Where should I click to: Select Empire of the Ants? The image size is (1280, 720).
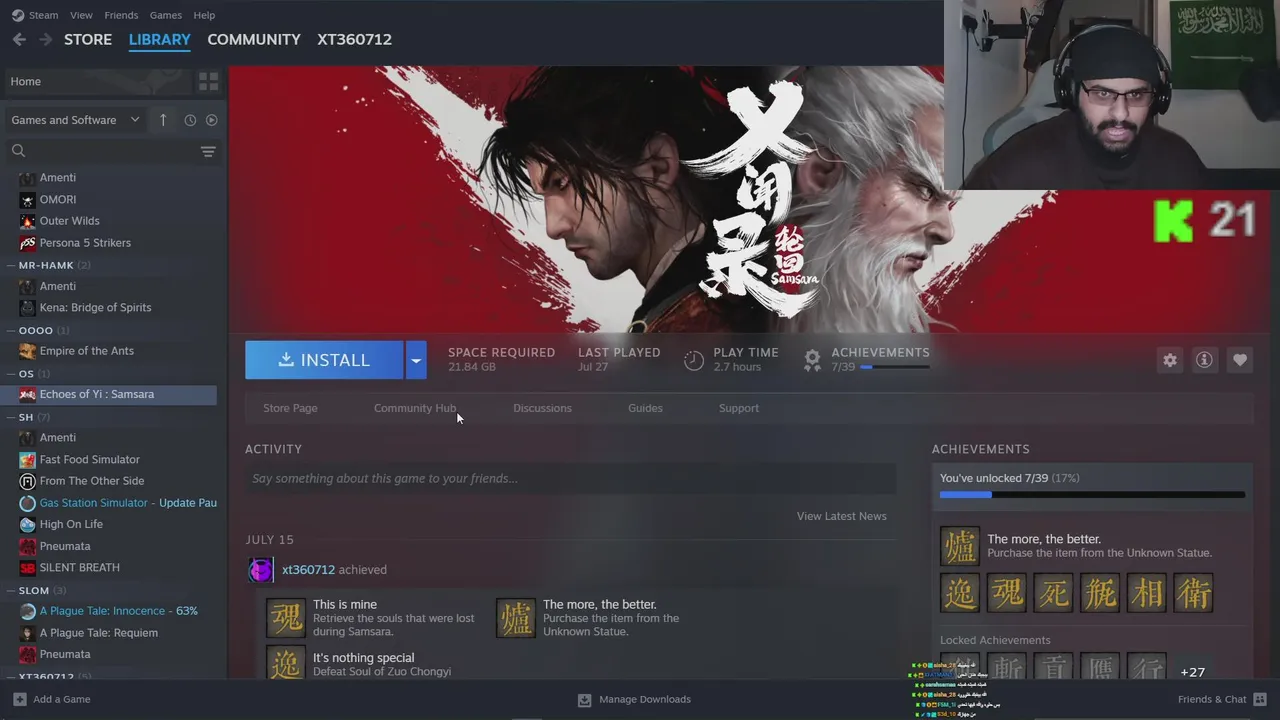[87, 351]
